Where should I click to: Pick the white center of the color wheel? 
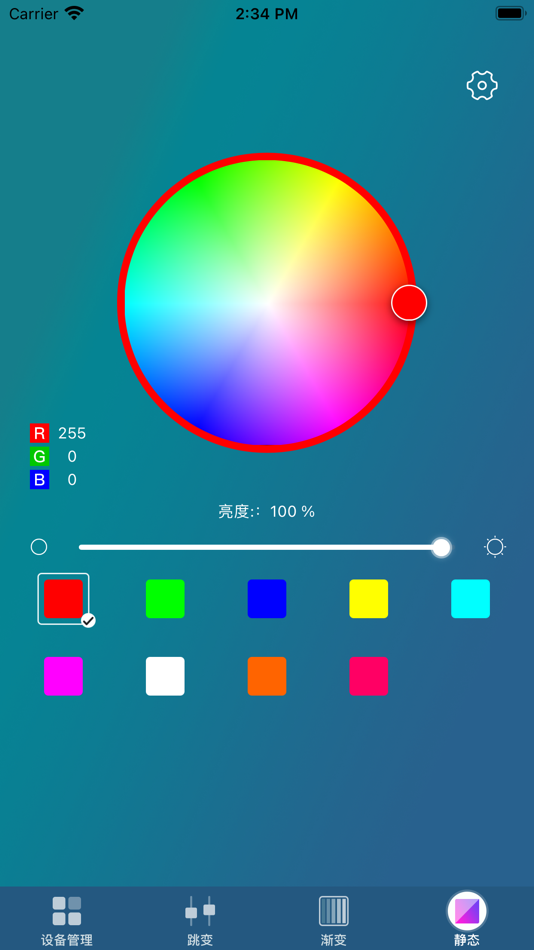[267, 302]
